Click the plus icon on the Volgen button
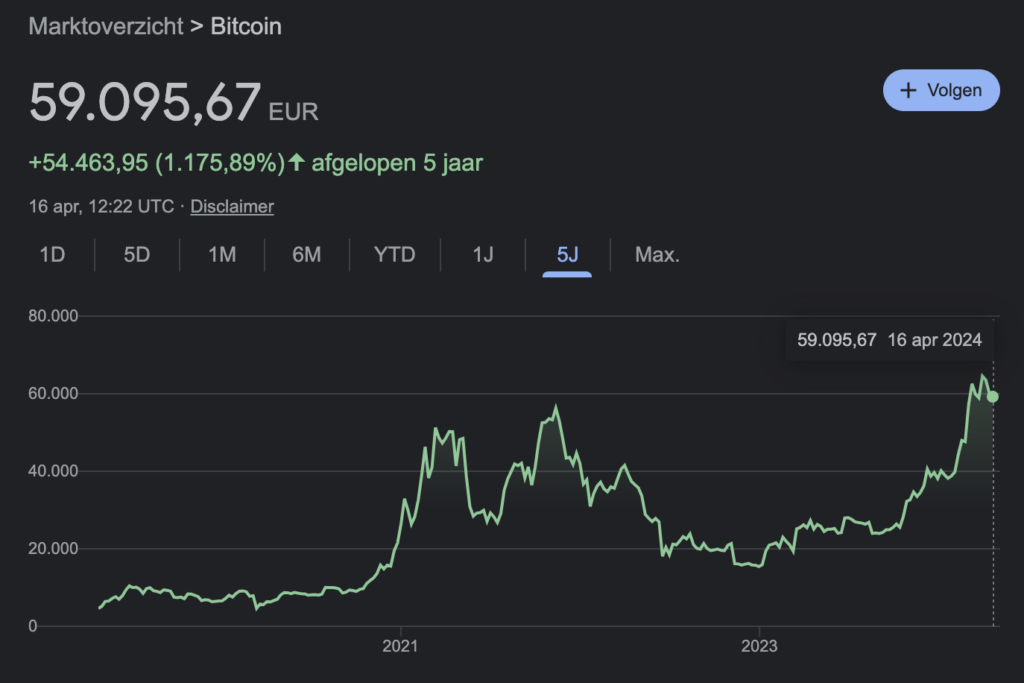The width and height of the screenshot is (1024, 683). pos(908,90)
